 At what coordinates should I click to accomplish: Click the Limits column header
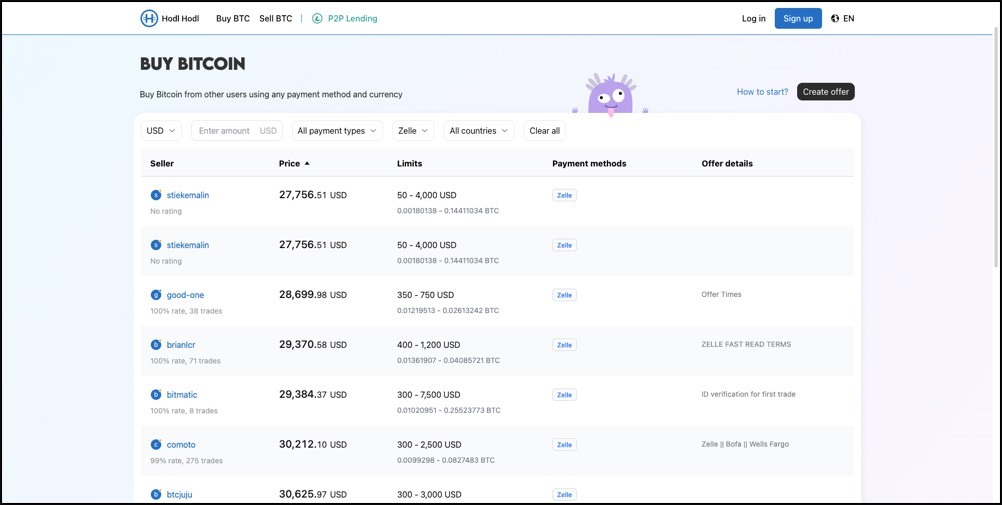click(x=410, y=164)
